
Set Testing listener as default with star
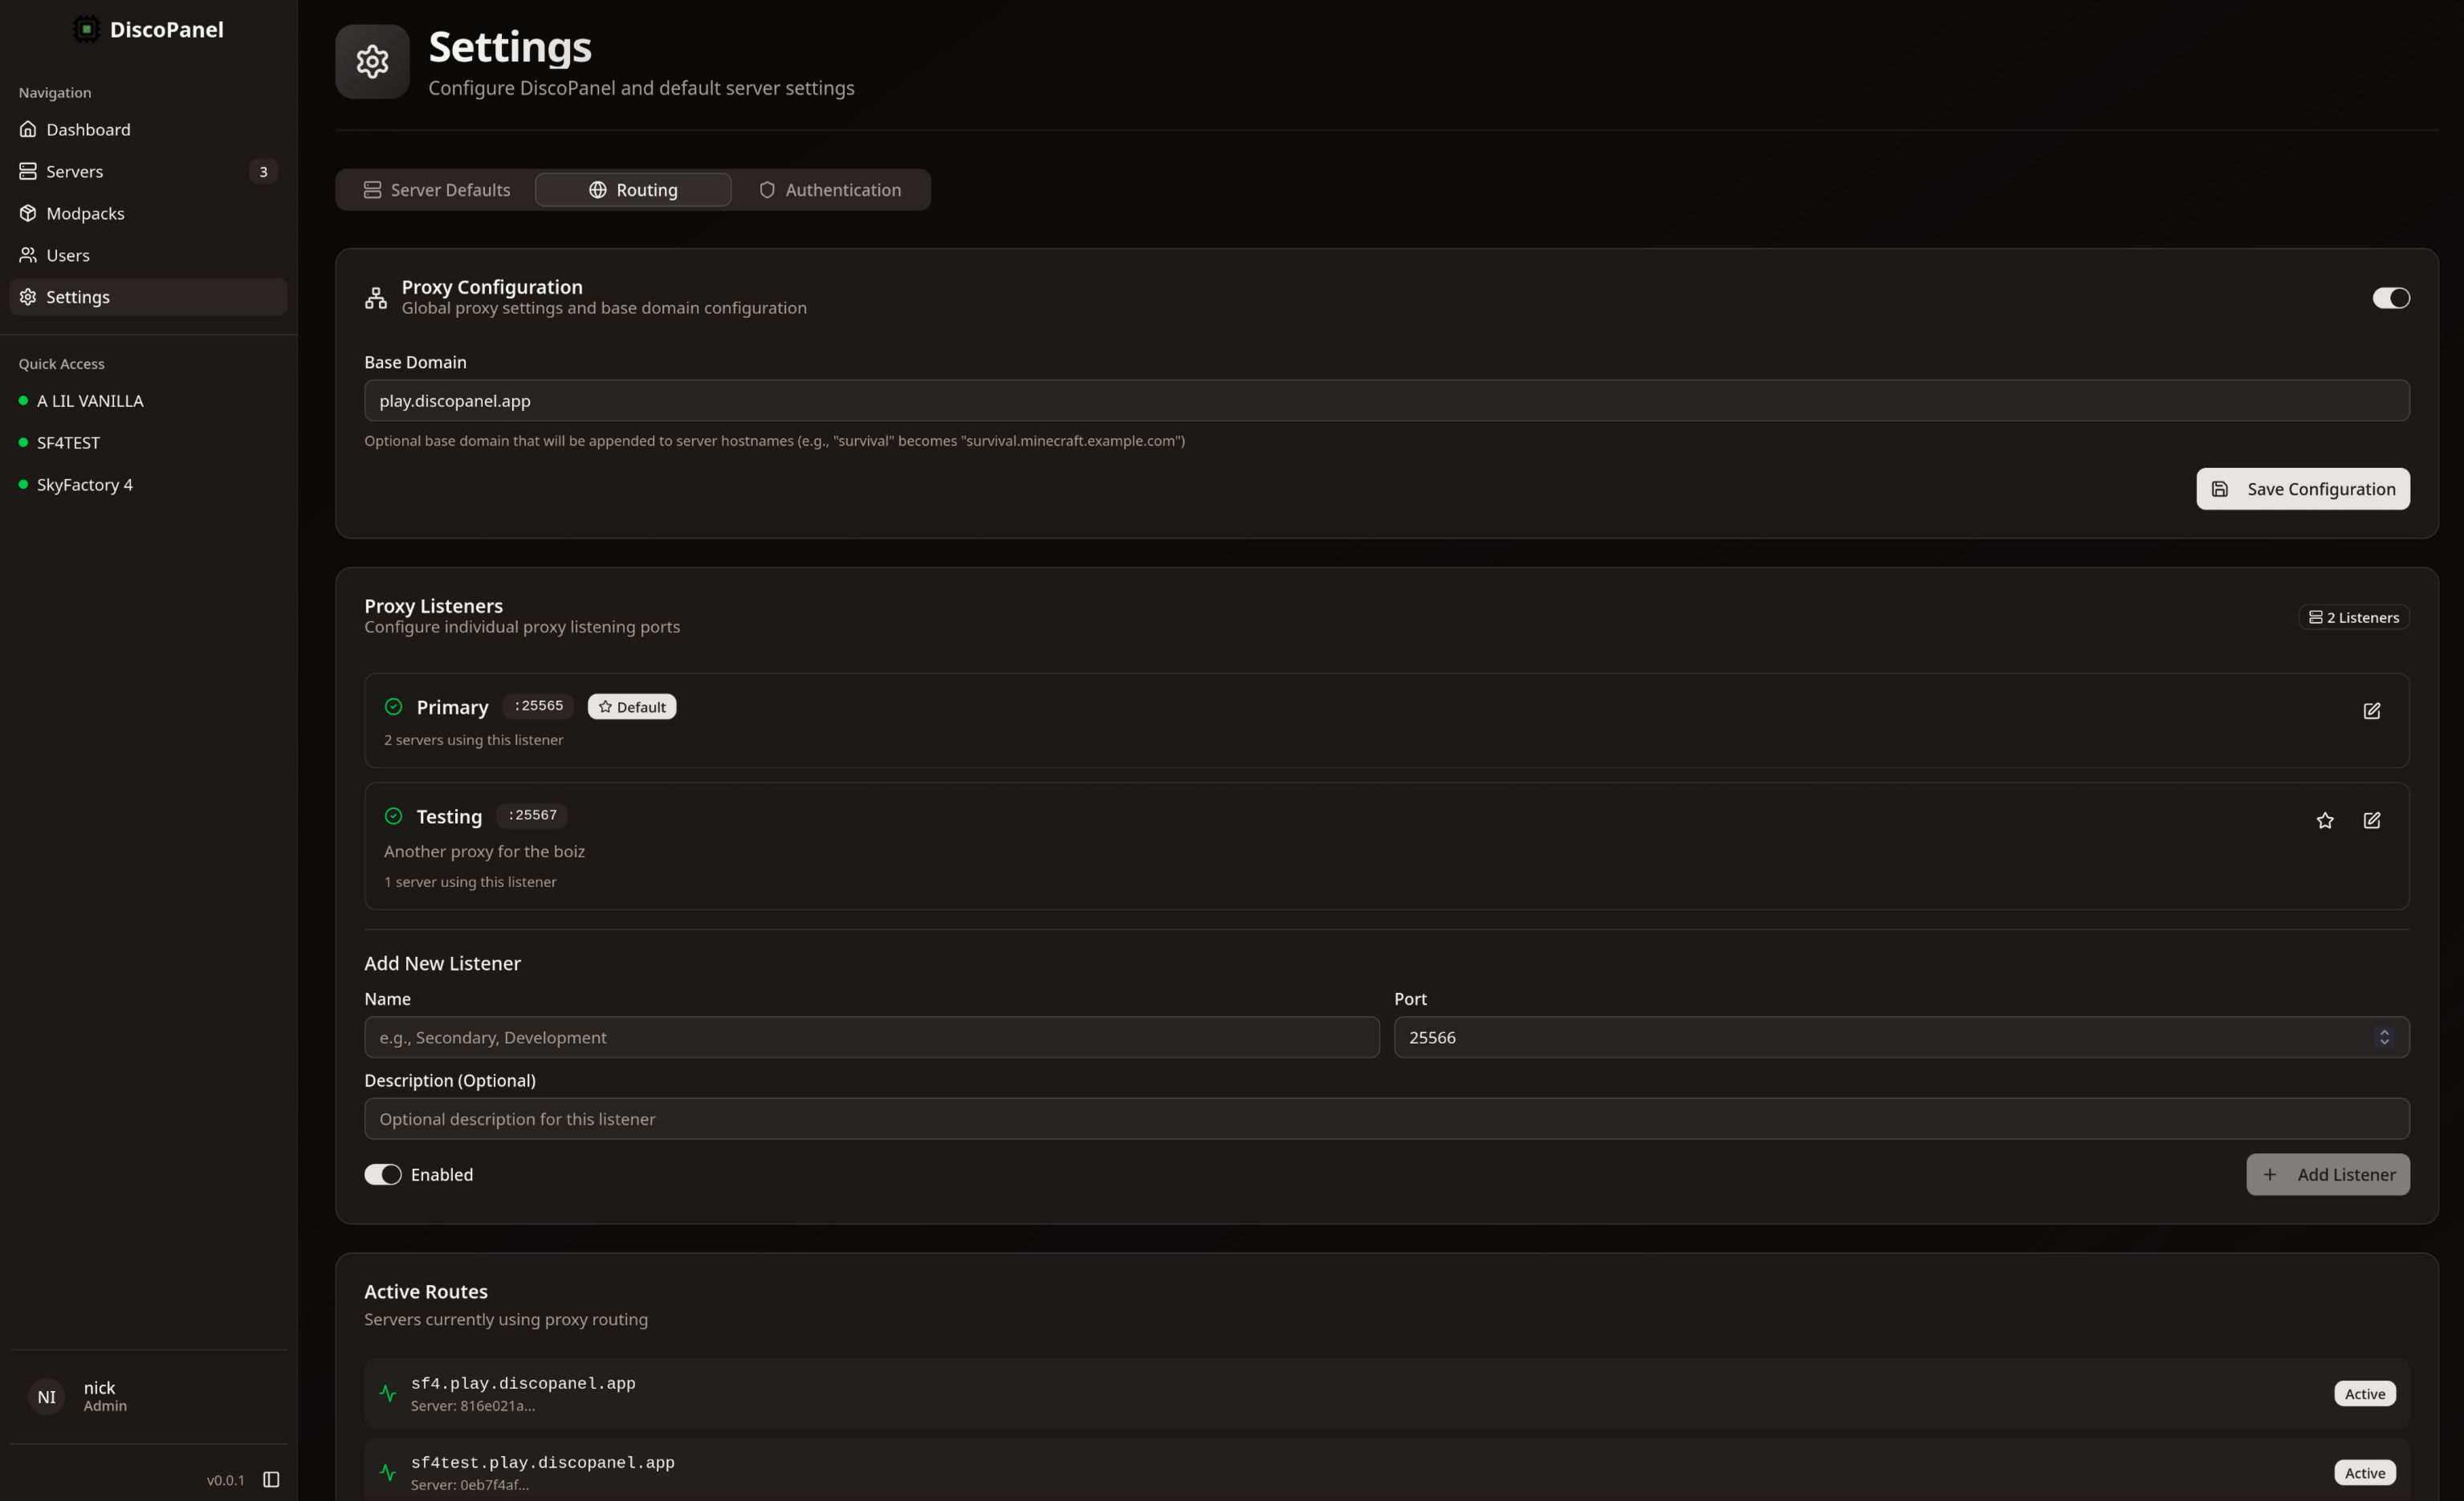2325,820
